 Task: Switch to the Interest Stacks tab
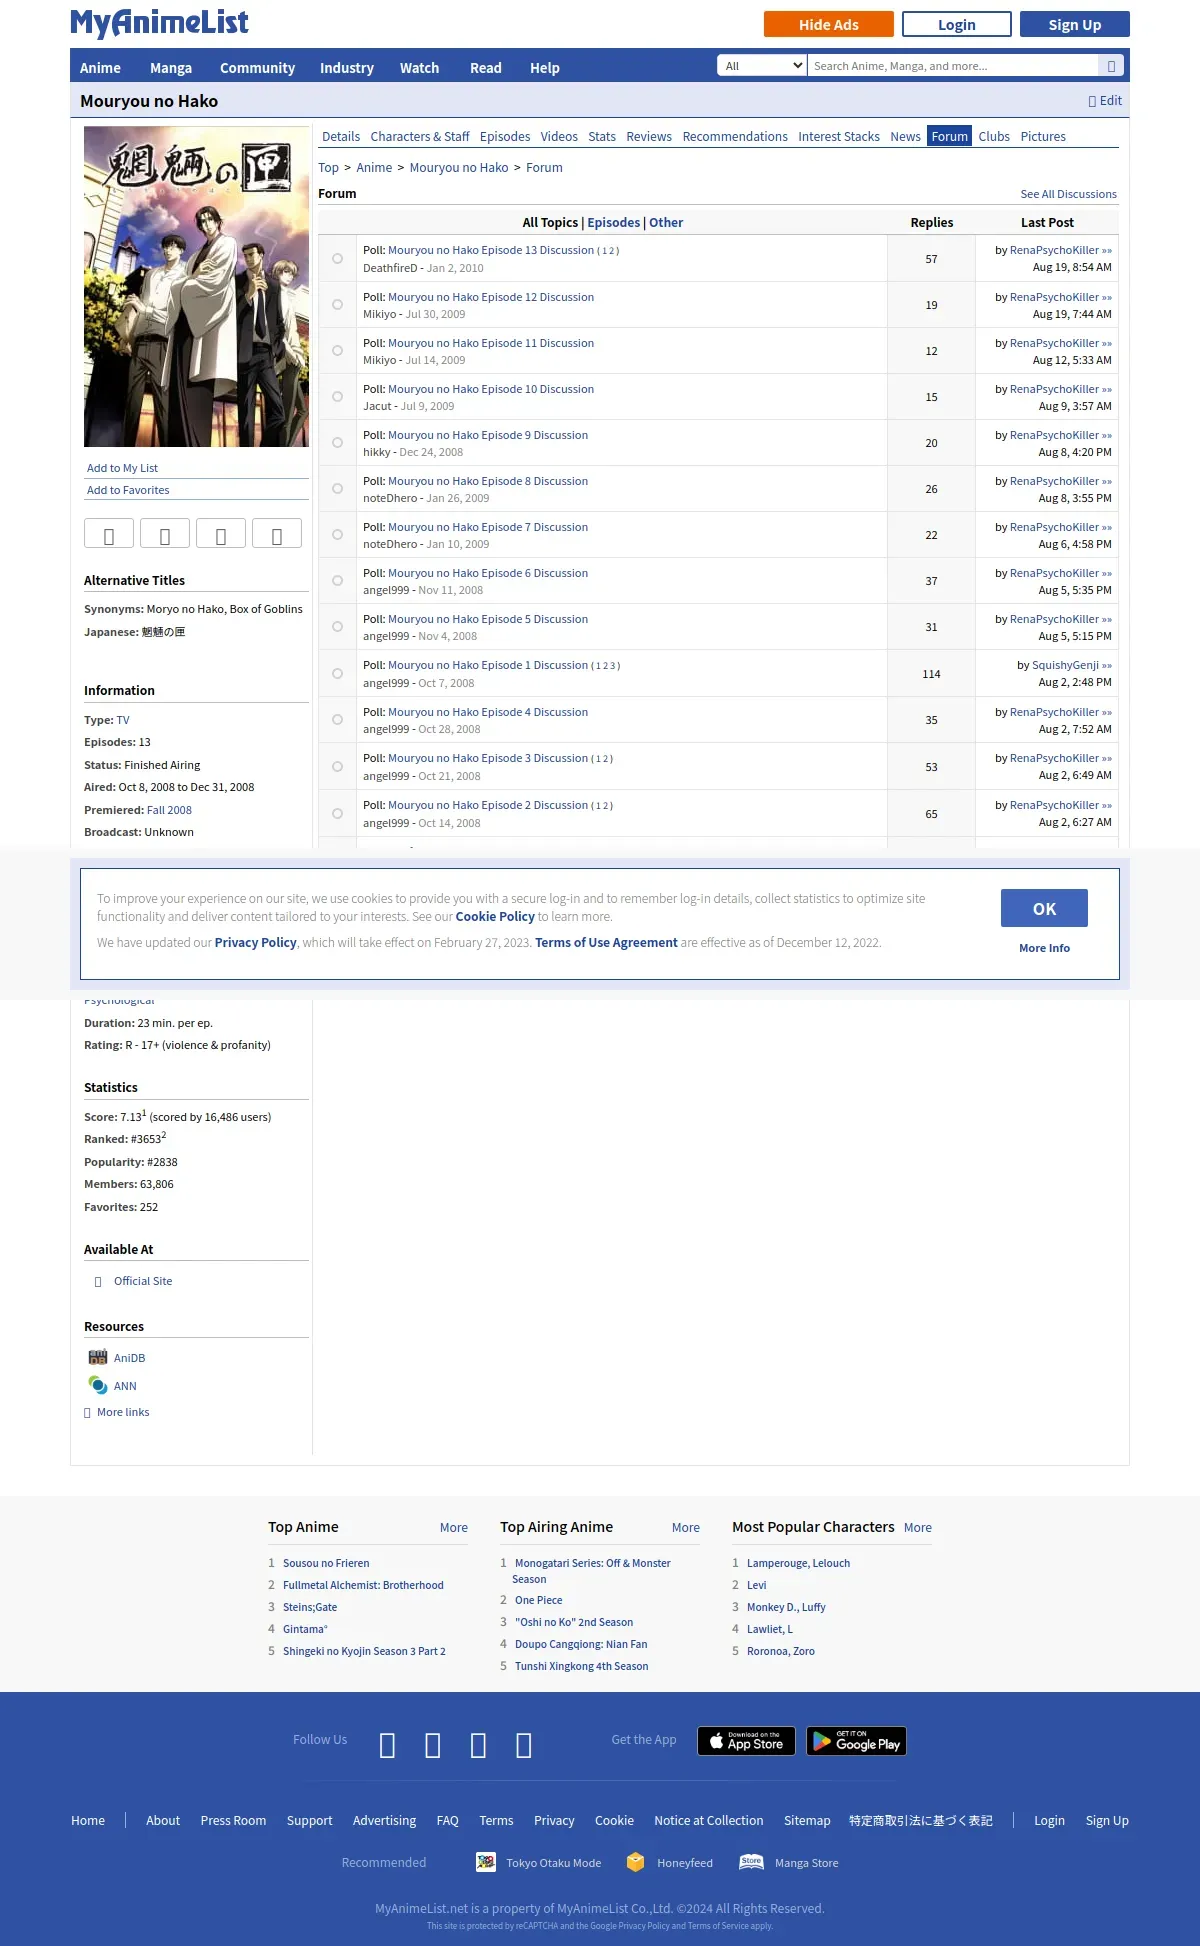[839, 137]
